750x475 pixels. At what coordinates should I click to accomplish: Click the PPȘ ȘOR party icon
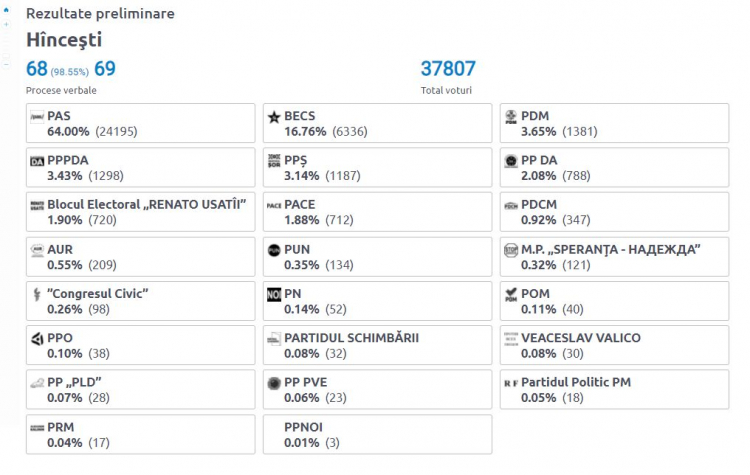tap(274, 161)
